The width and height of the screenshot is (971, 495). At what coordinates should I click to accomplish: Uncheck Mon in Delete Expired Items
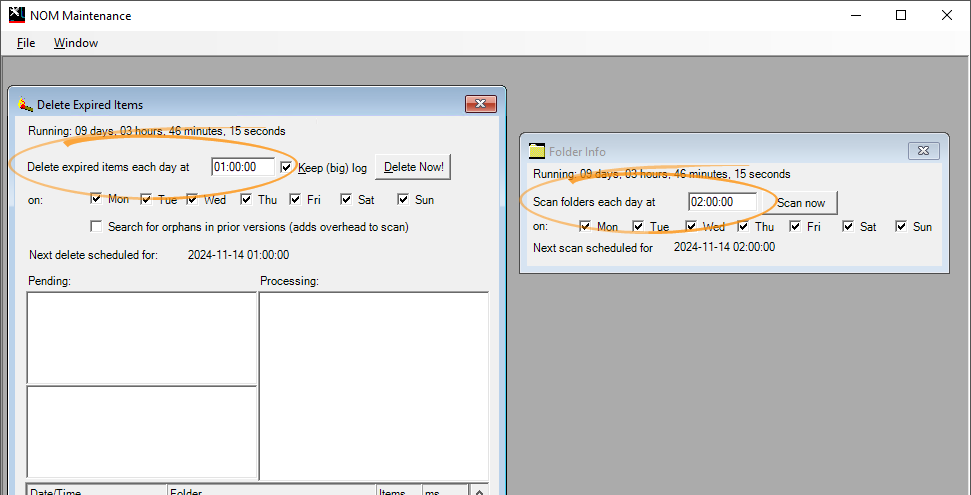pyautogui.click(x=96, y=199)
